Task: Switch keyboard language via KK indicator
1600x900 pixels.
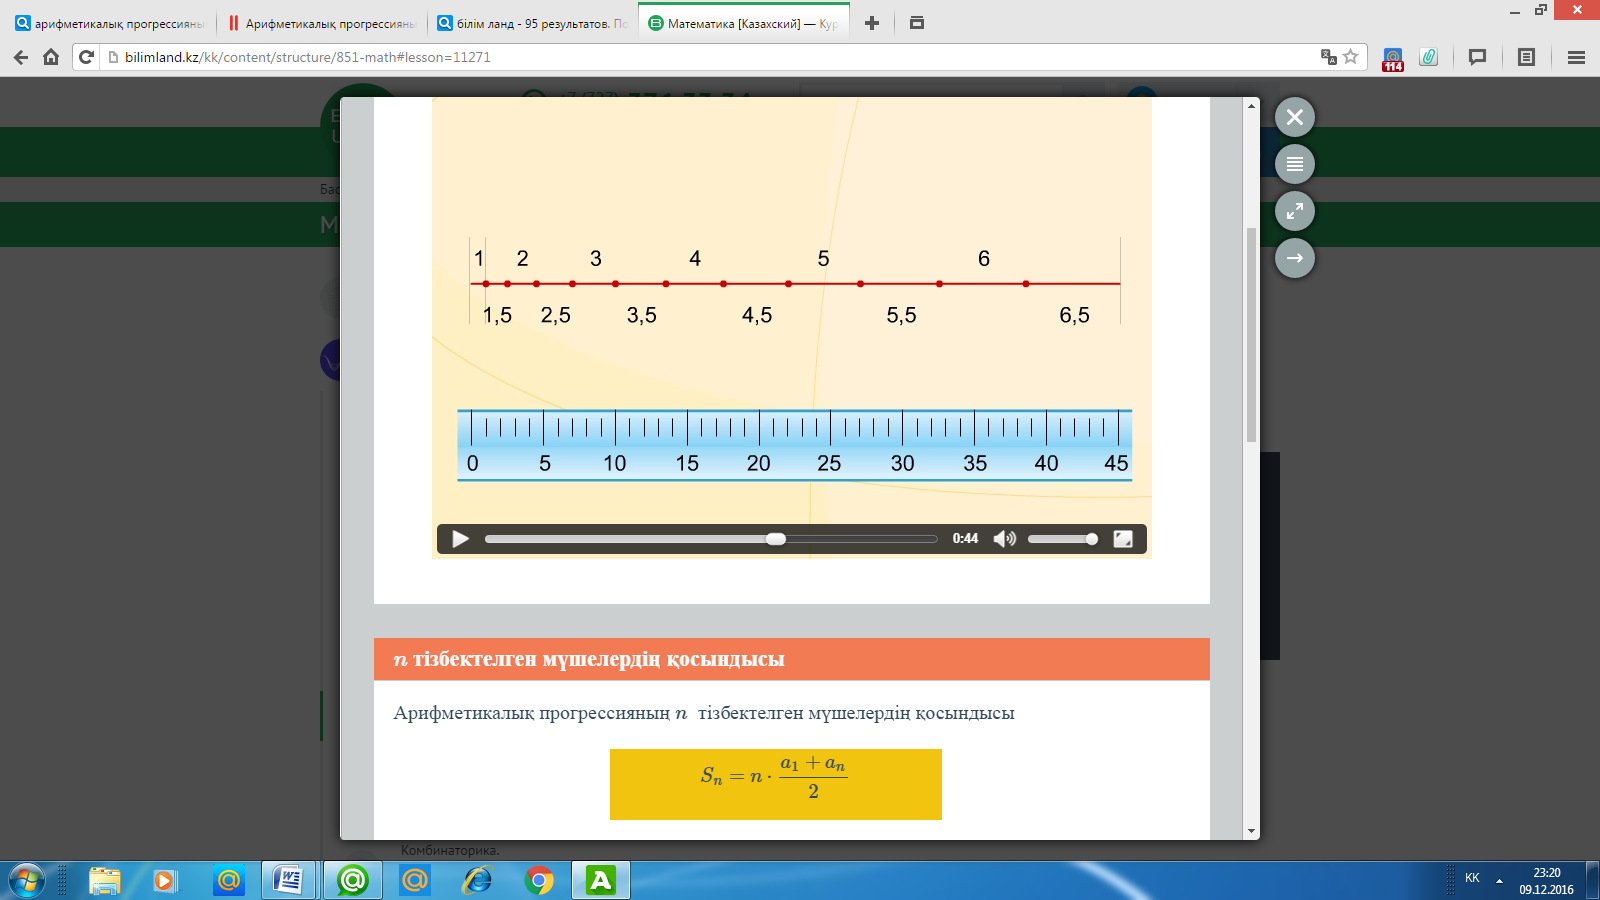Action: click(x=1472, y=878)
